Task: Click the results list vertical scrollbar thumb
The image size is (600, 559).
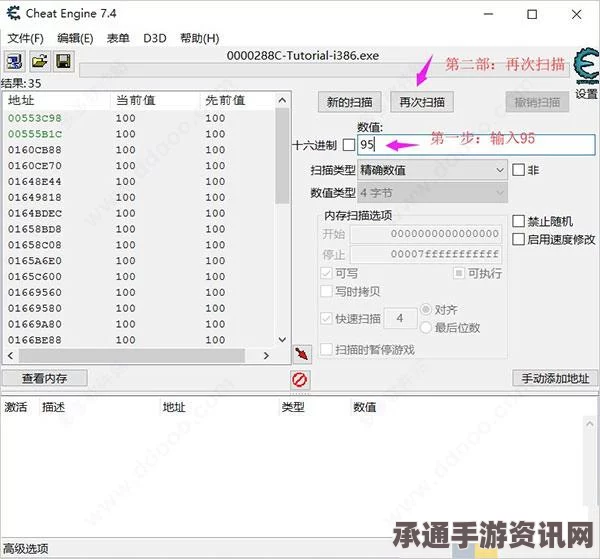Action: pos(282,156)
